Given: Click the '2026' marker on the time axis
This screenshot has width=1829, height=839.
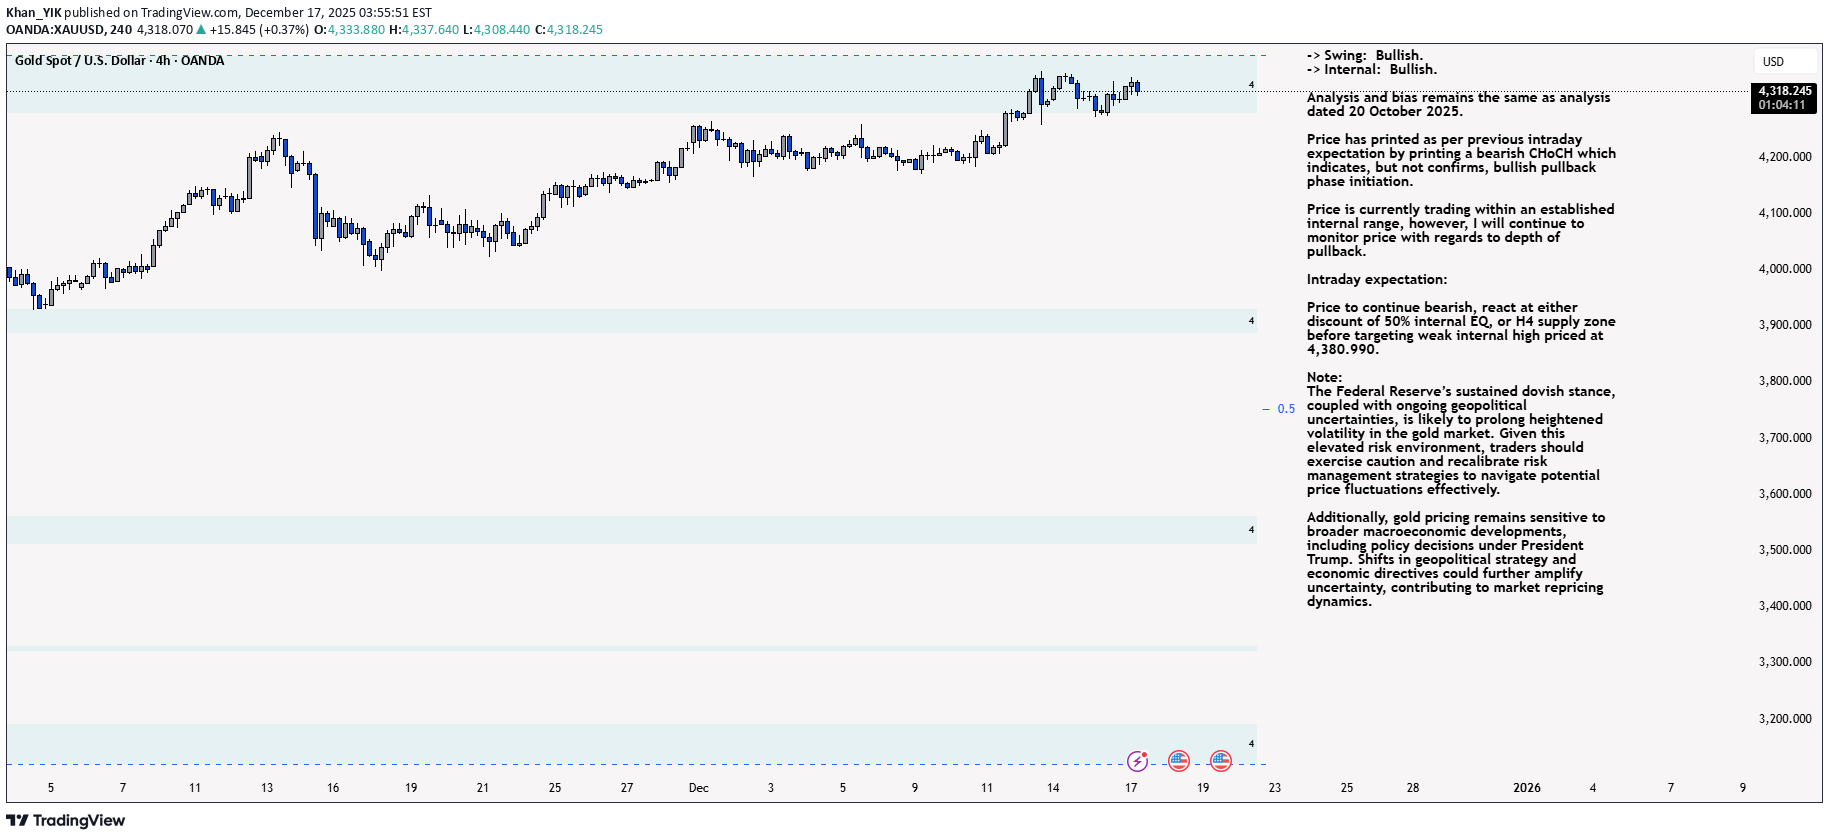Looking at the screenshot, I should (1526, 788).
